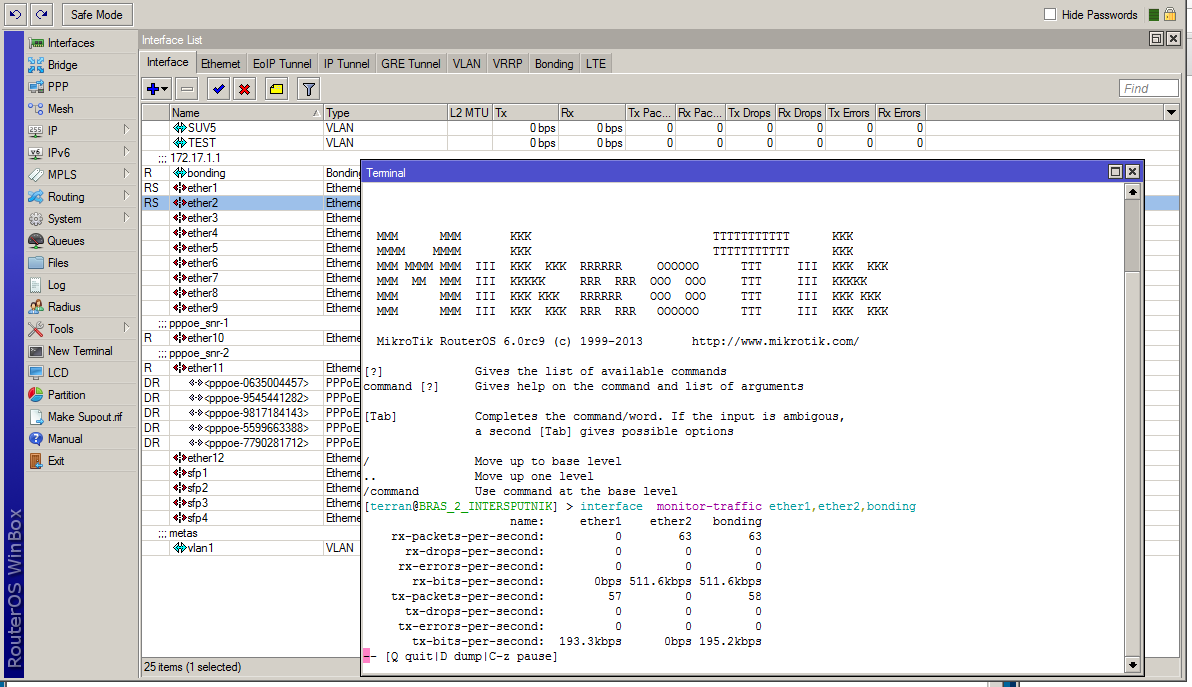The height and width of the screenshot is (687, 1192).
Task: Open Log in the sidebar
Action: pyautogui.click(x=56, y=285)
